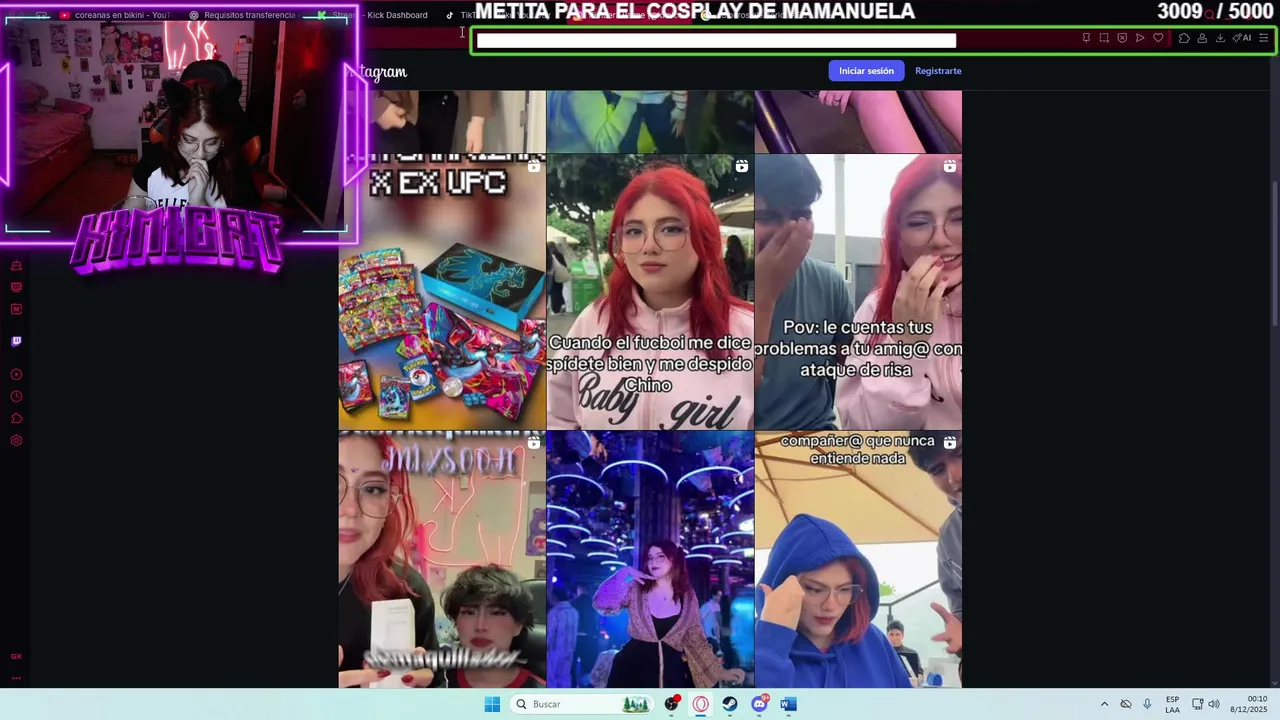
Task: Open the GX corner sidebar icon
Action: tap(16, 265)
